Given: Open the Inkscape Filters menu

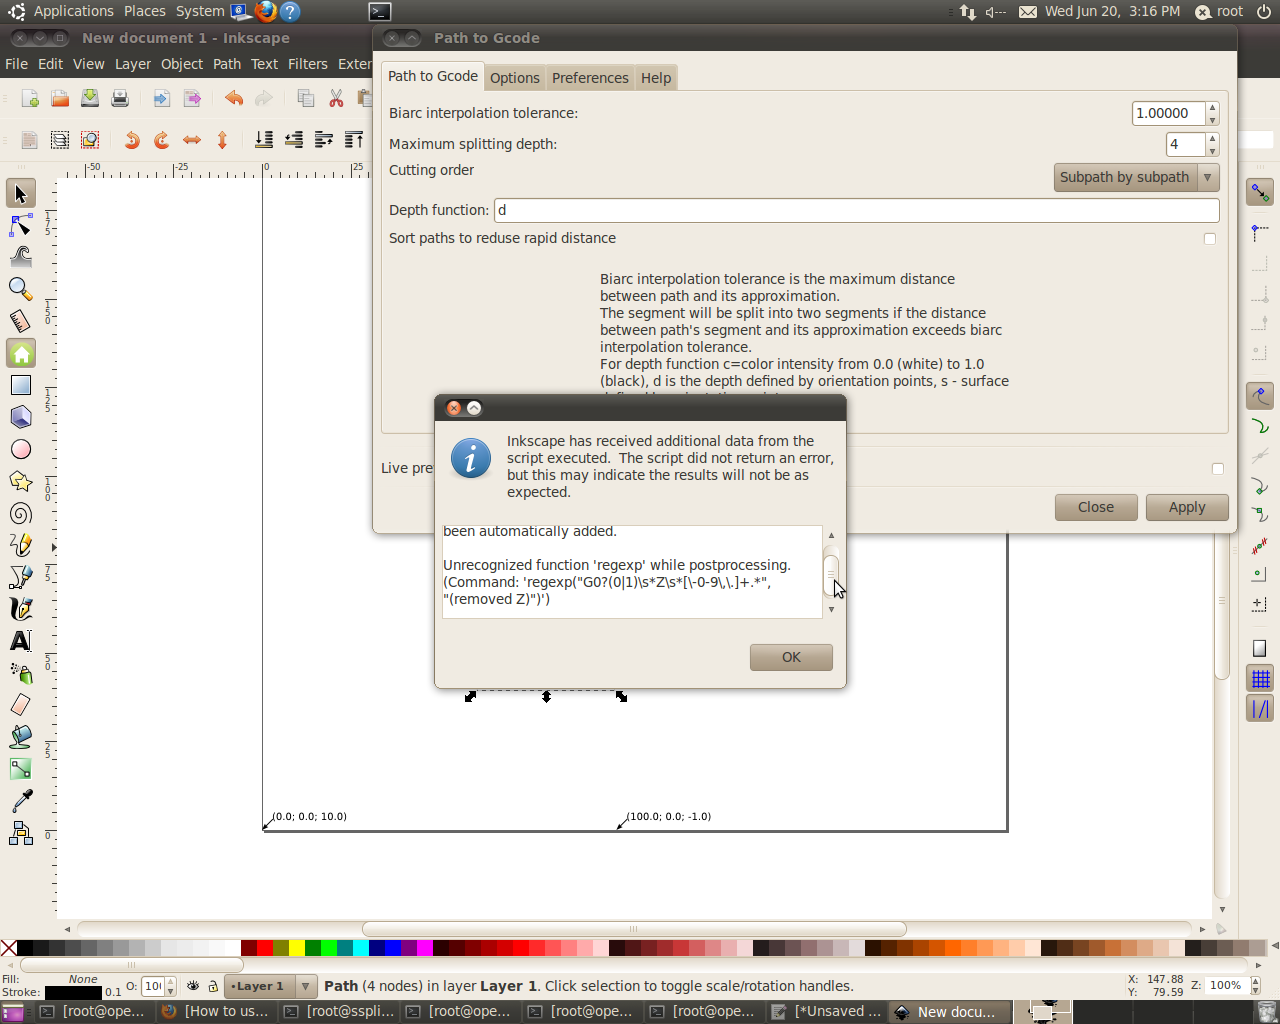Looking at the screenshot, I should [308, 64].
